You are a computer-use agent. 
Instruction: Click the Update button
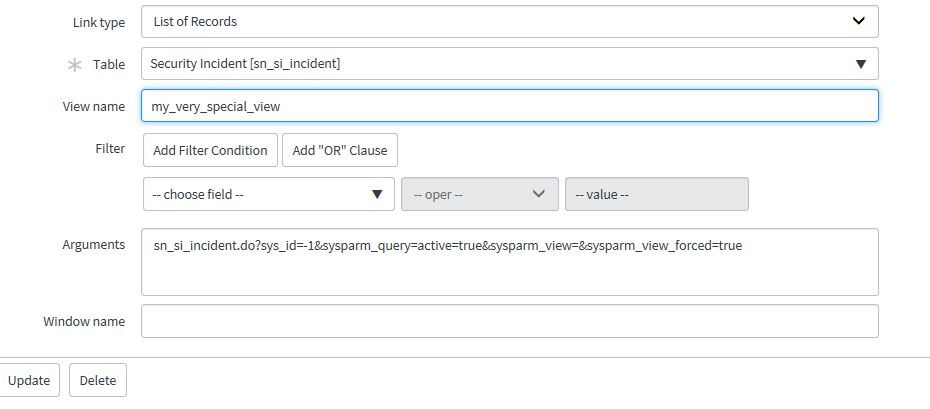click(29, 380)
